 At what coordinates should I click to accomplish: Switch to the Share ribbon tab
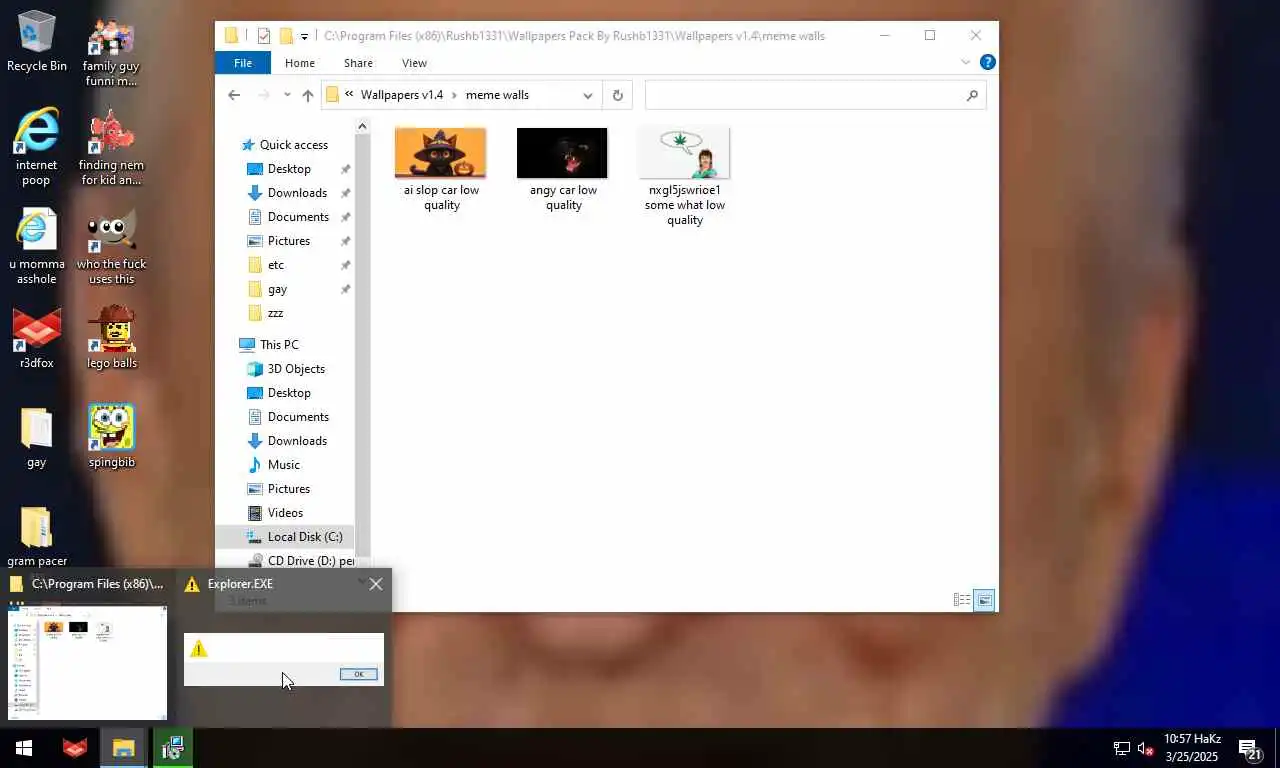(358, 62)
